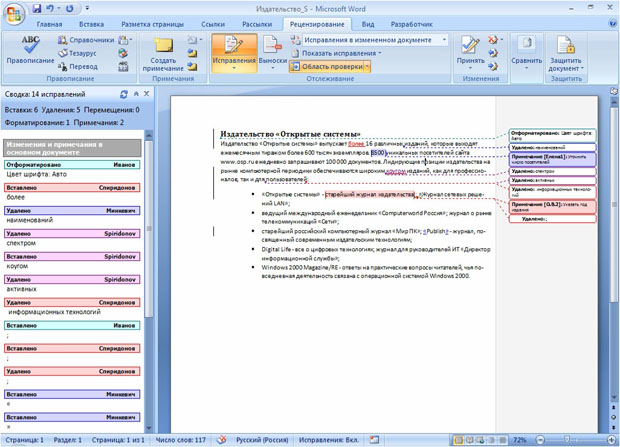Image resolution: width=620 pixels, height=447 pixels.
Task: Select the Отформатировано Иванов revision entry
Action: 72,165
